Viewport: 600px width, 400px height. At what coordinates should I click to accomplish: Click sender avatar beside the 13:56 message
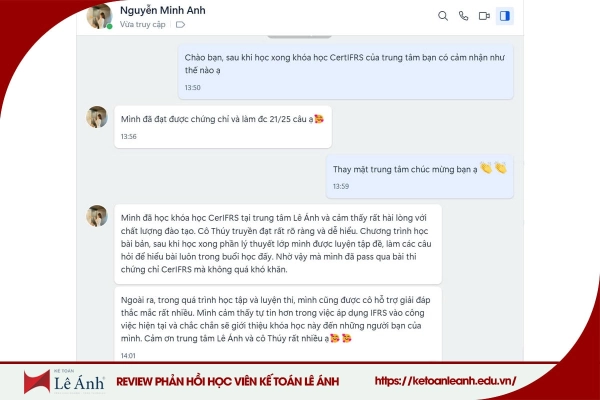[97, 117]
